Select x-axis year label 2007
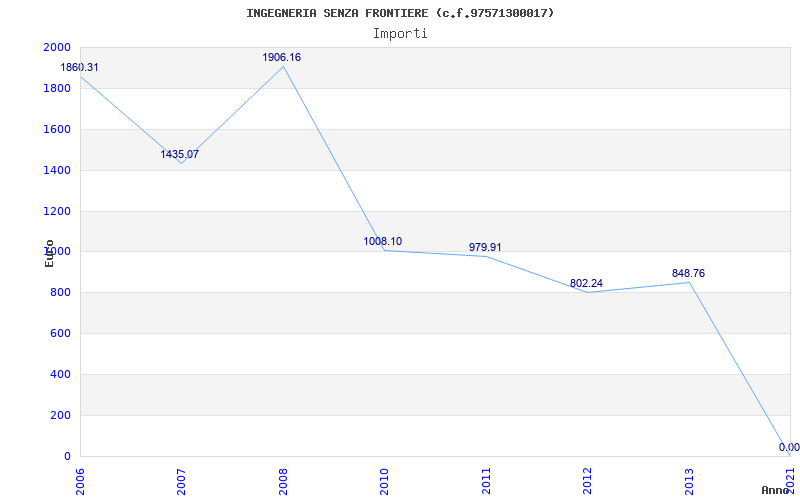 [181, 481]
